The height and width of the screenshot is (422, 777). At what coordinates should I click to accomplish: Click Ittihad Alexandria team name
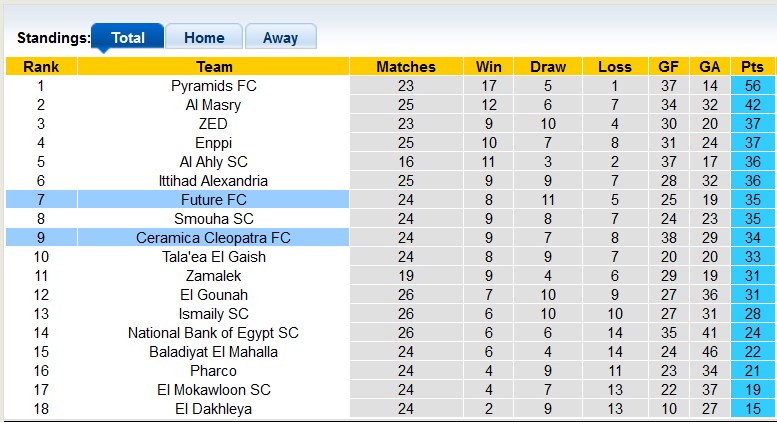point(213,181)
